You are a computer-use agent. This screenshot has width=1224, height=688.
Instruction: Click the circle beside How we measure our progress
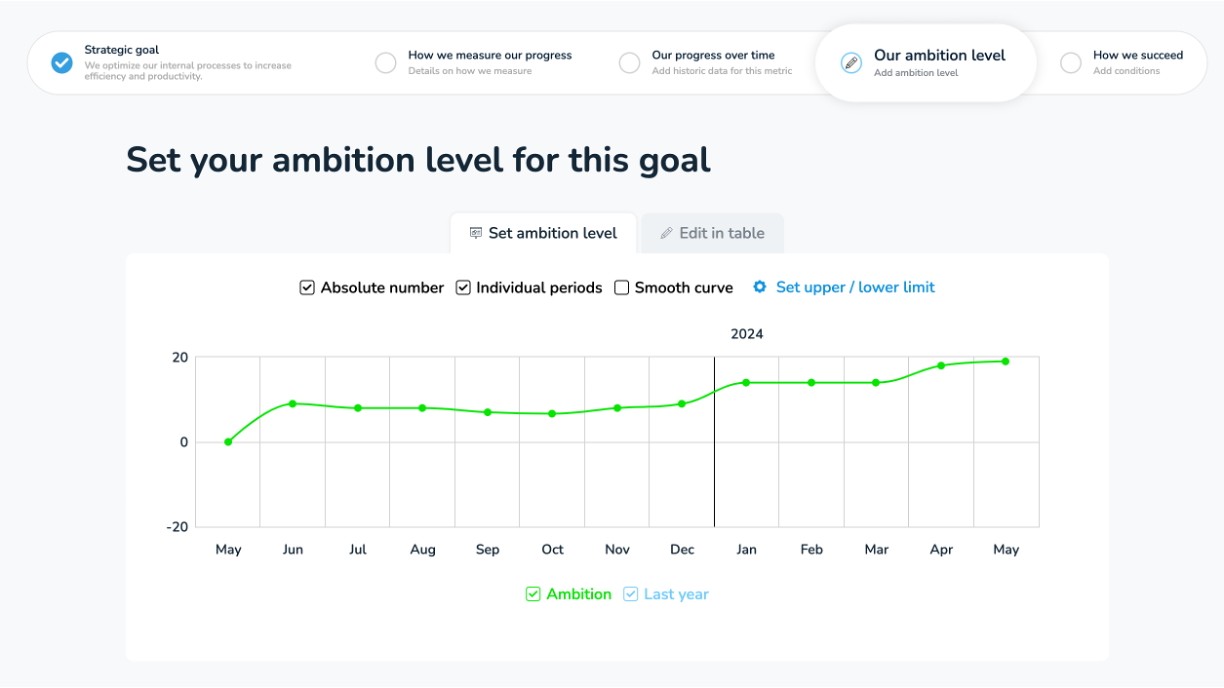386,62
